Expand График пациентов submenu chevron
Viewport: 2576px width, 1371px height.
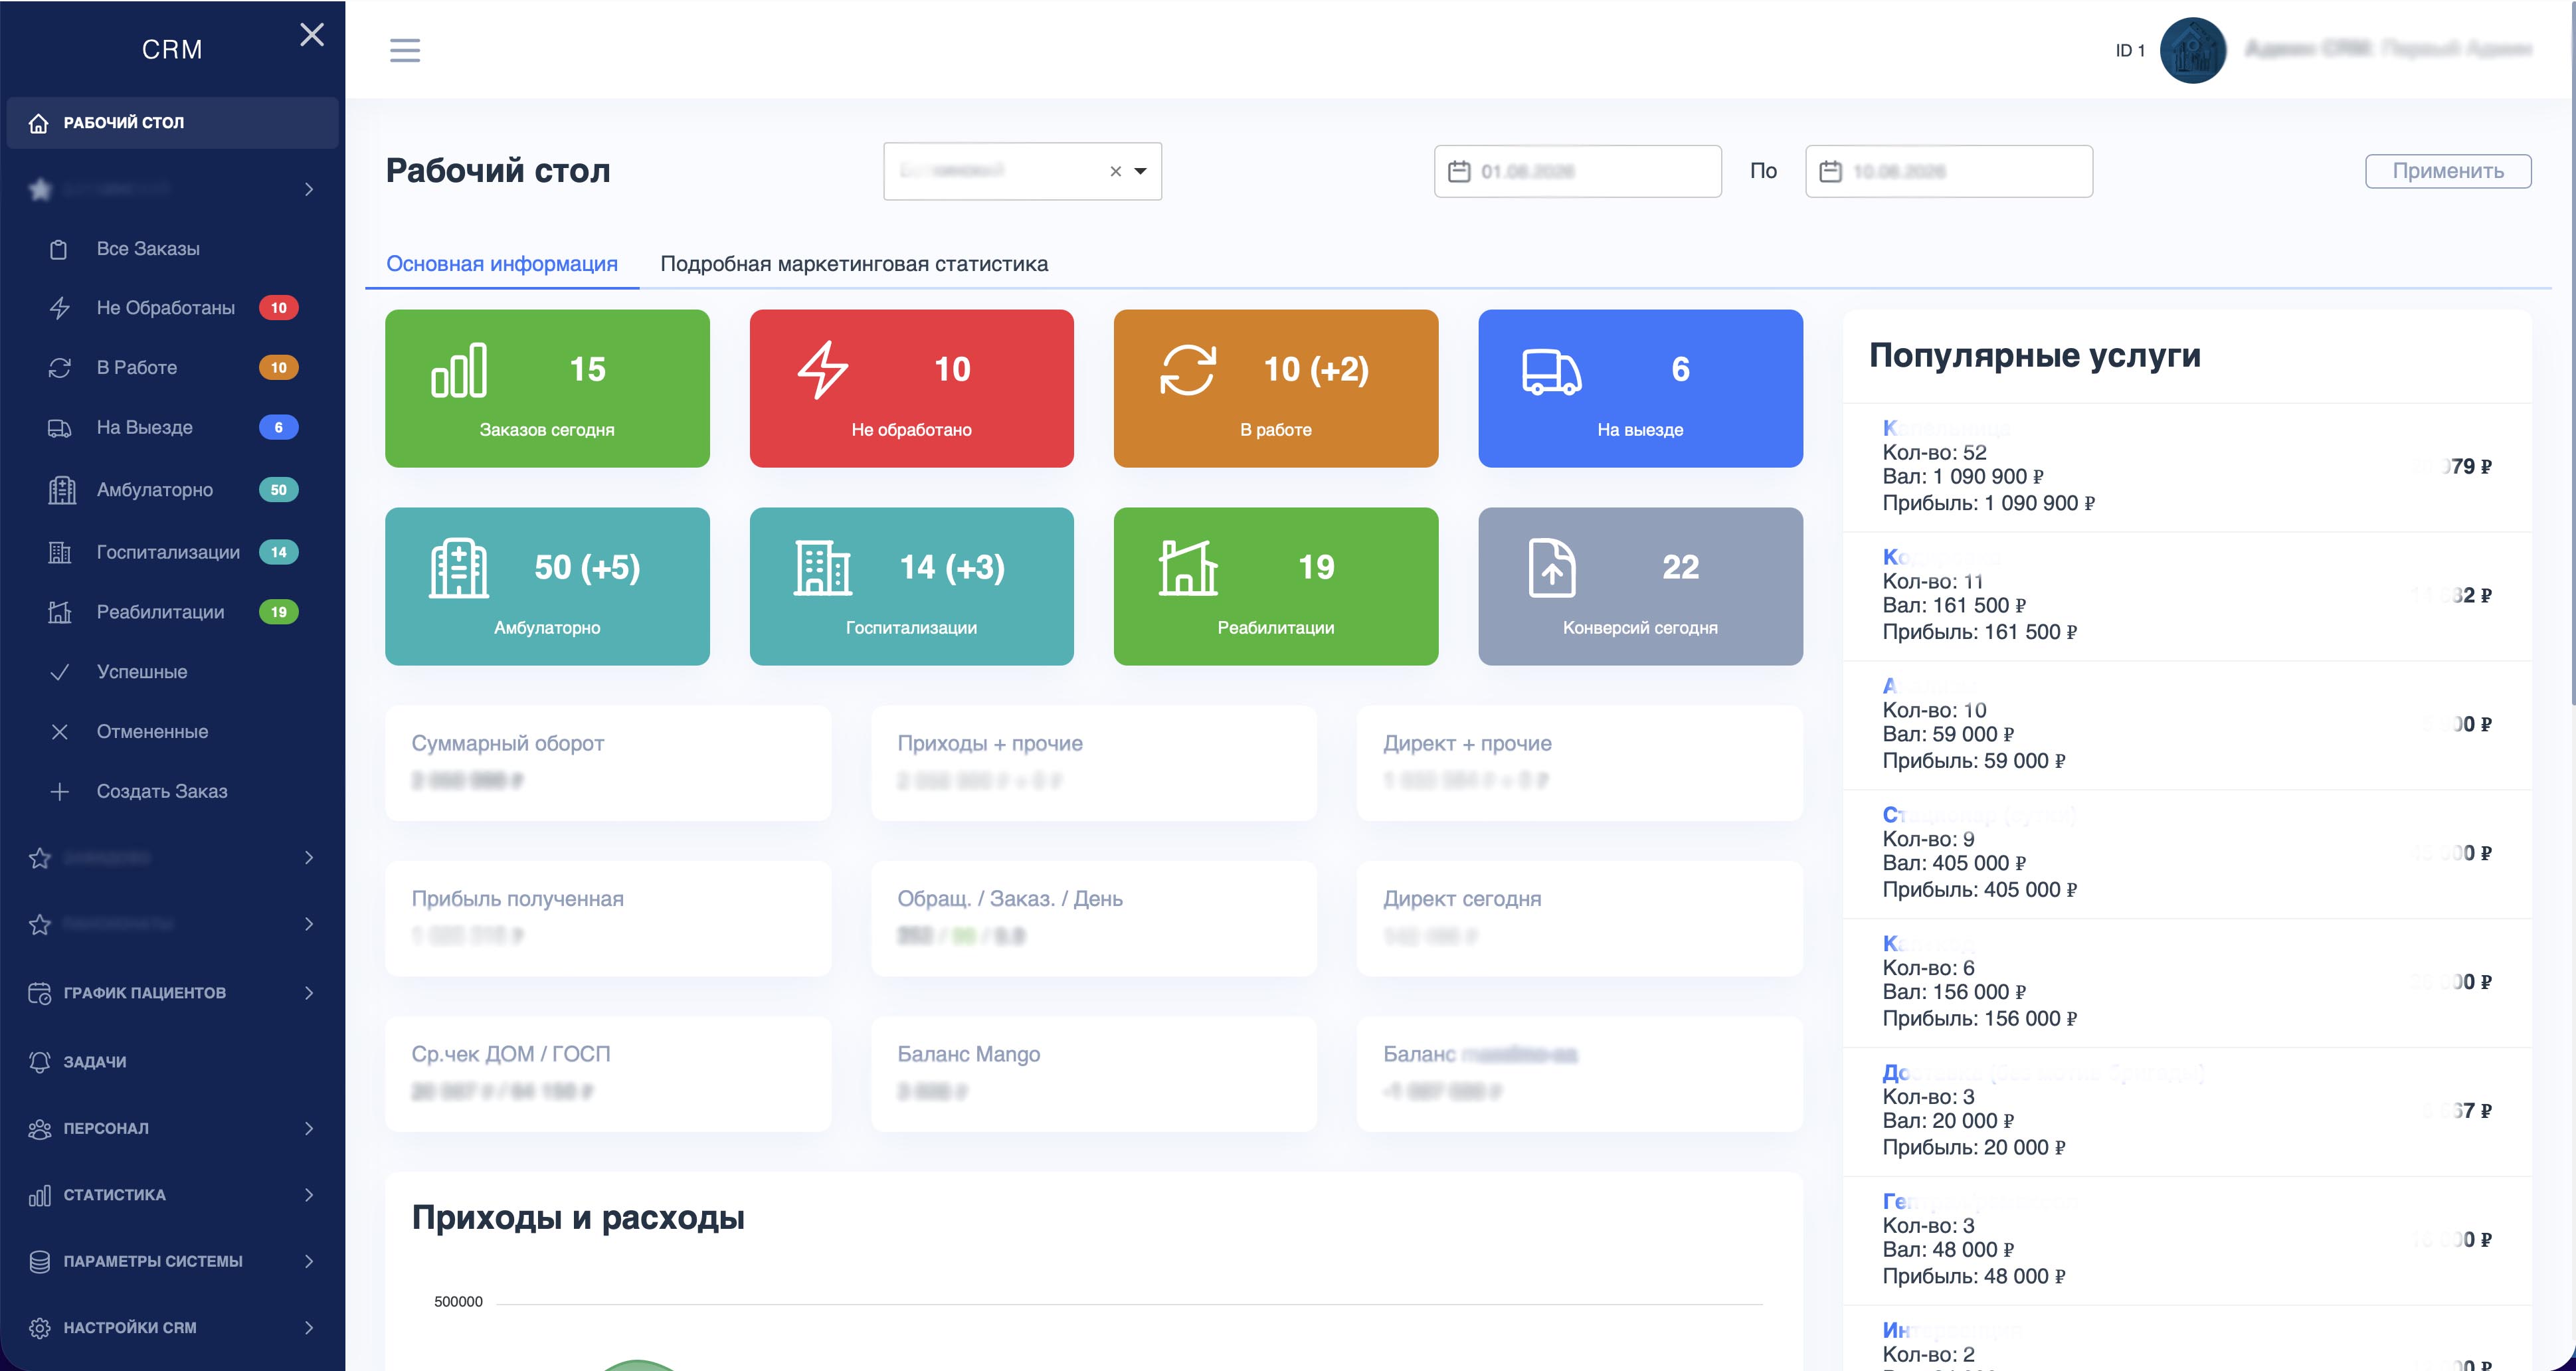click(x=309, y=993)
